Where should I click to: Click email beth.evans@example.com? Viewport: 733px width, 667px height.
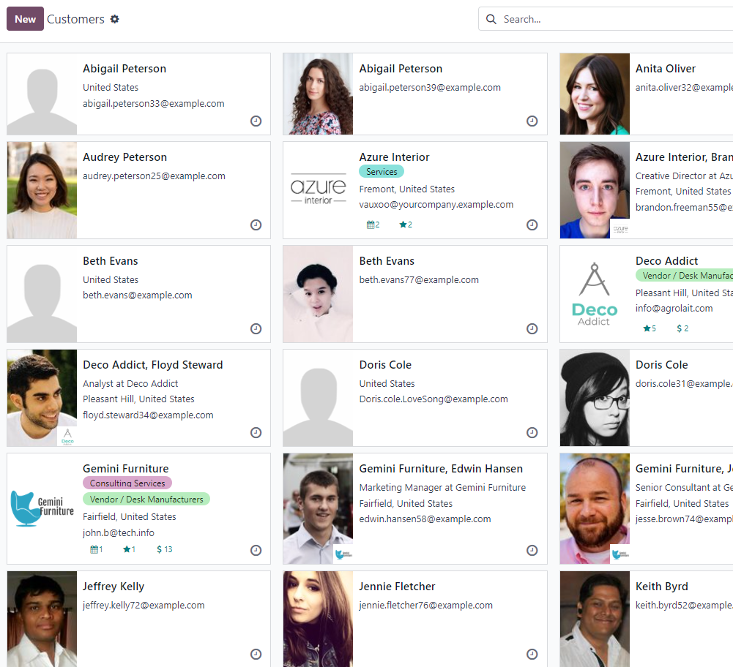click(137, 295)
